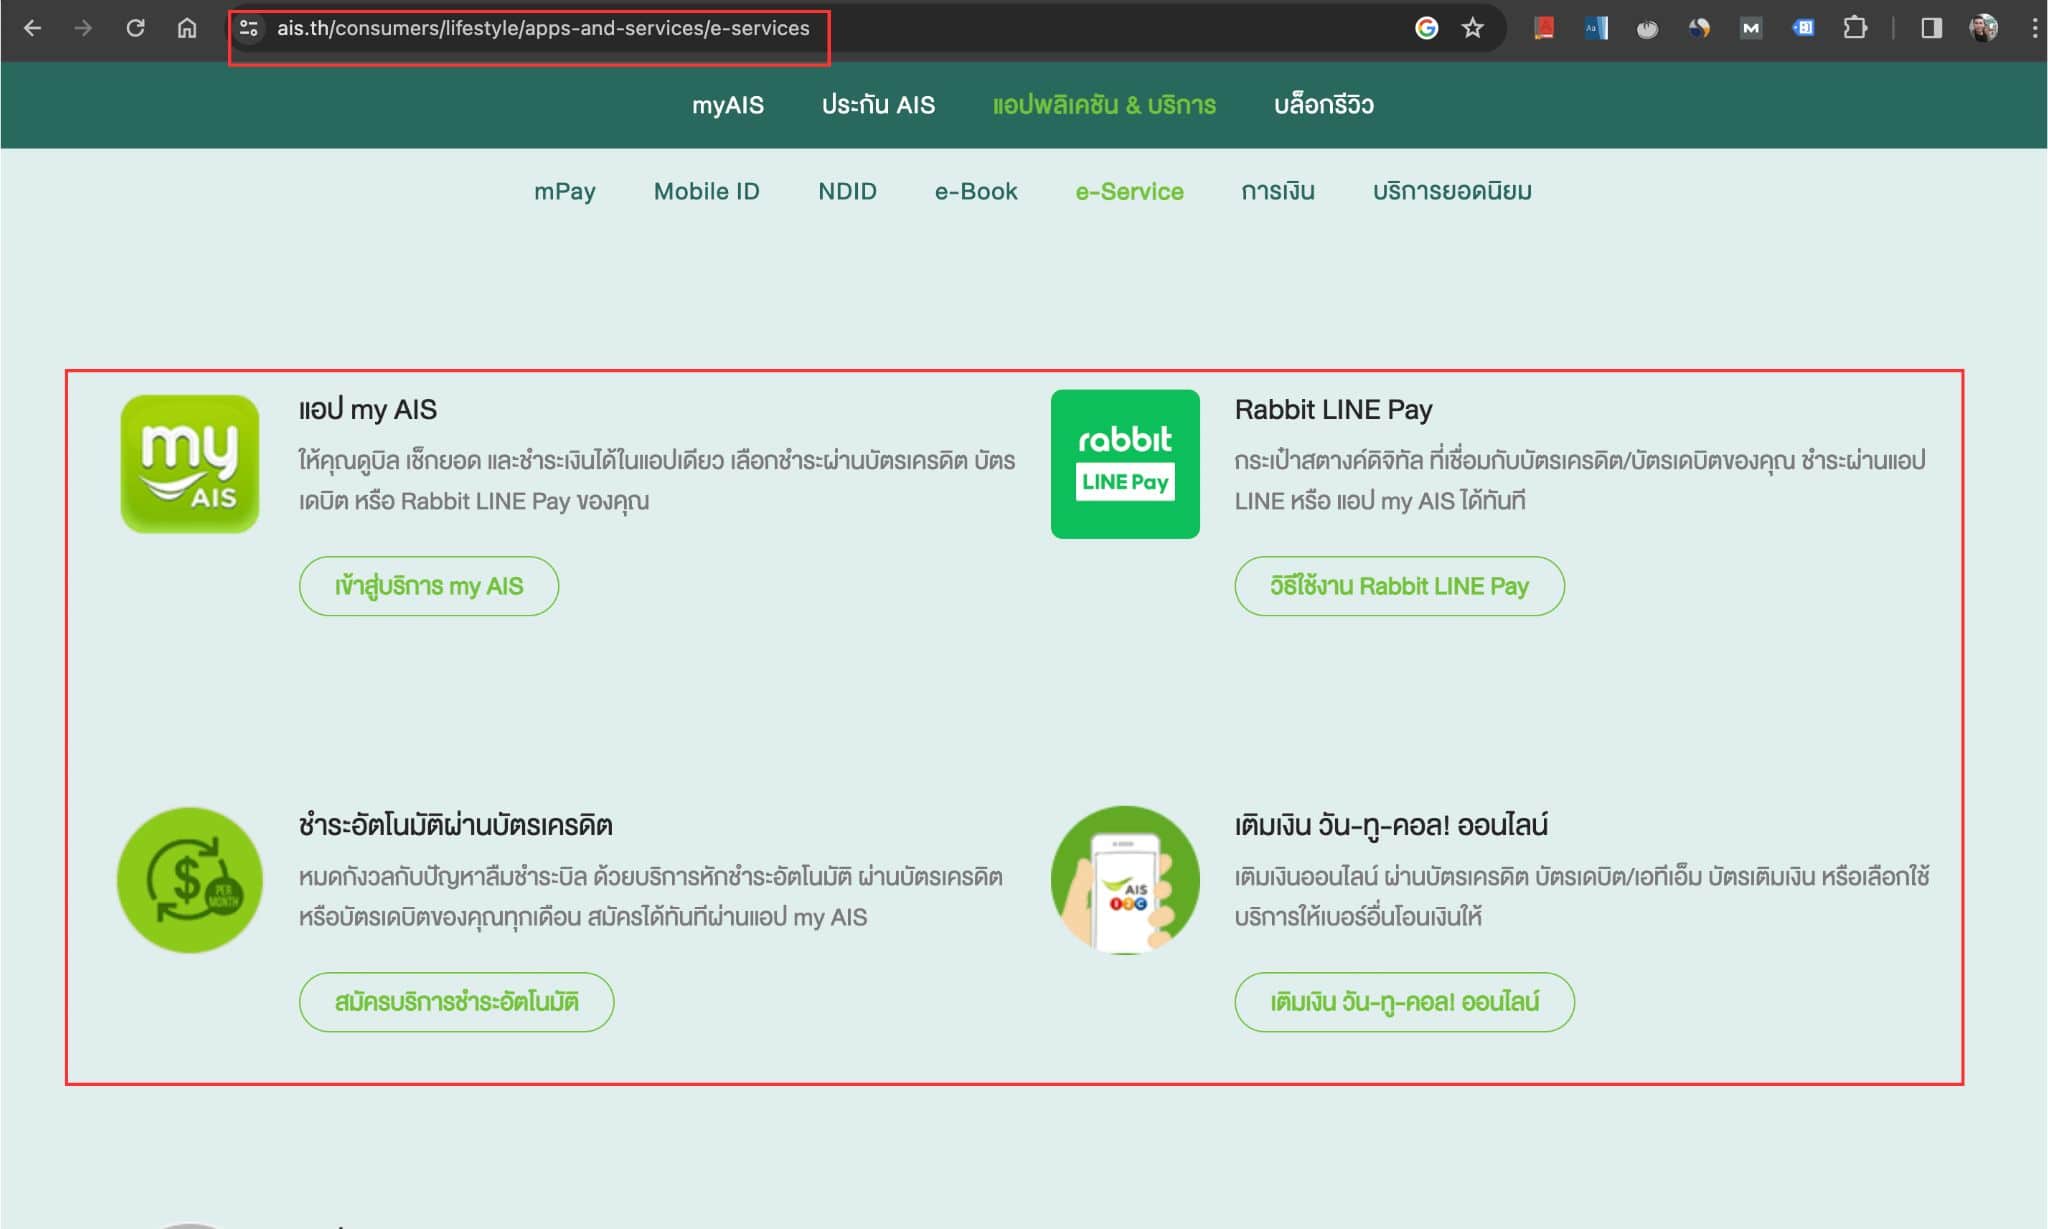Open the blue translate extension icon
2048x1229 pixels.
1803,28
